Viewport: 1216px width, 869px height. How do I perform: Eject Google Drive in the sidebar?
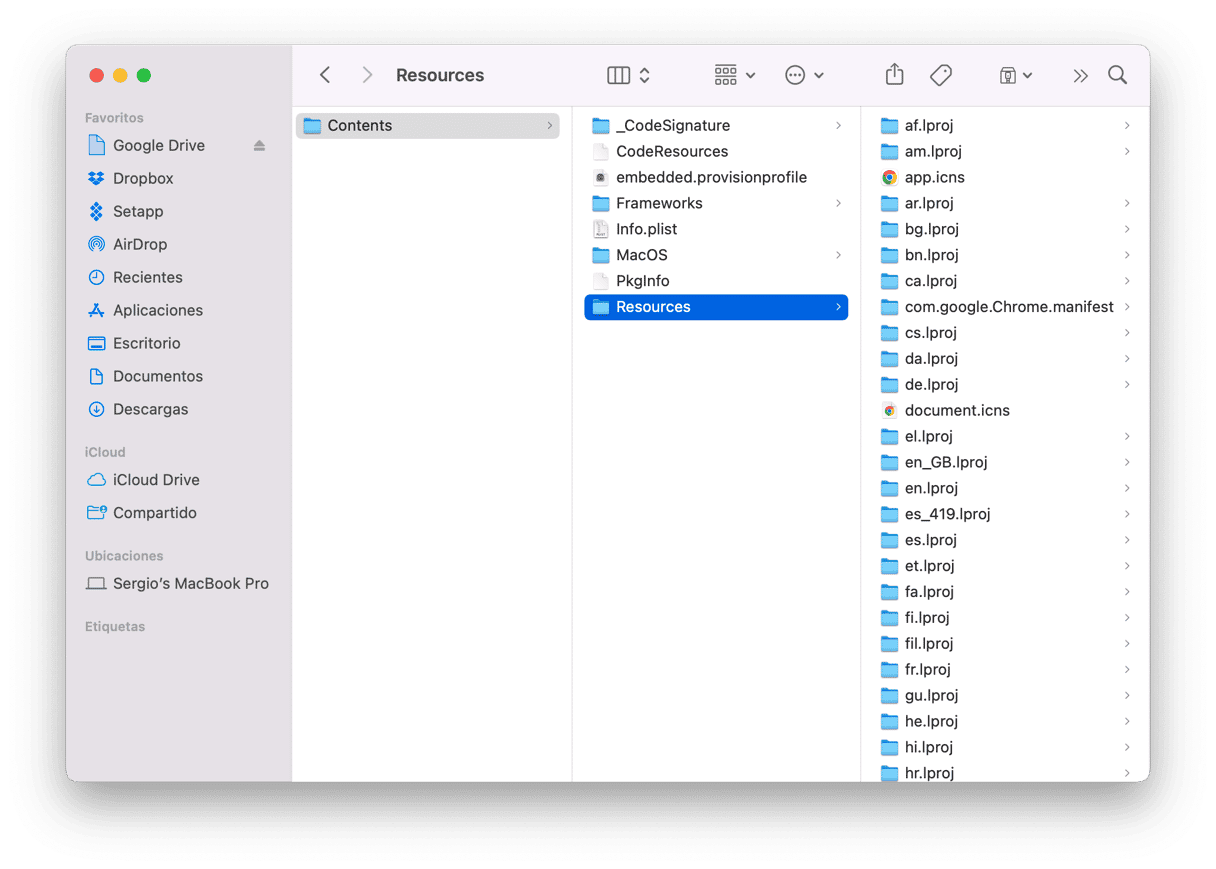(259, 146)
